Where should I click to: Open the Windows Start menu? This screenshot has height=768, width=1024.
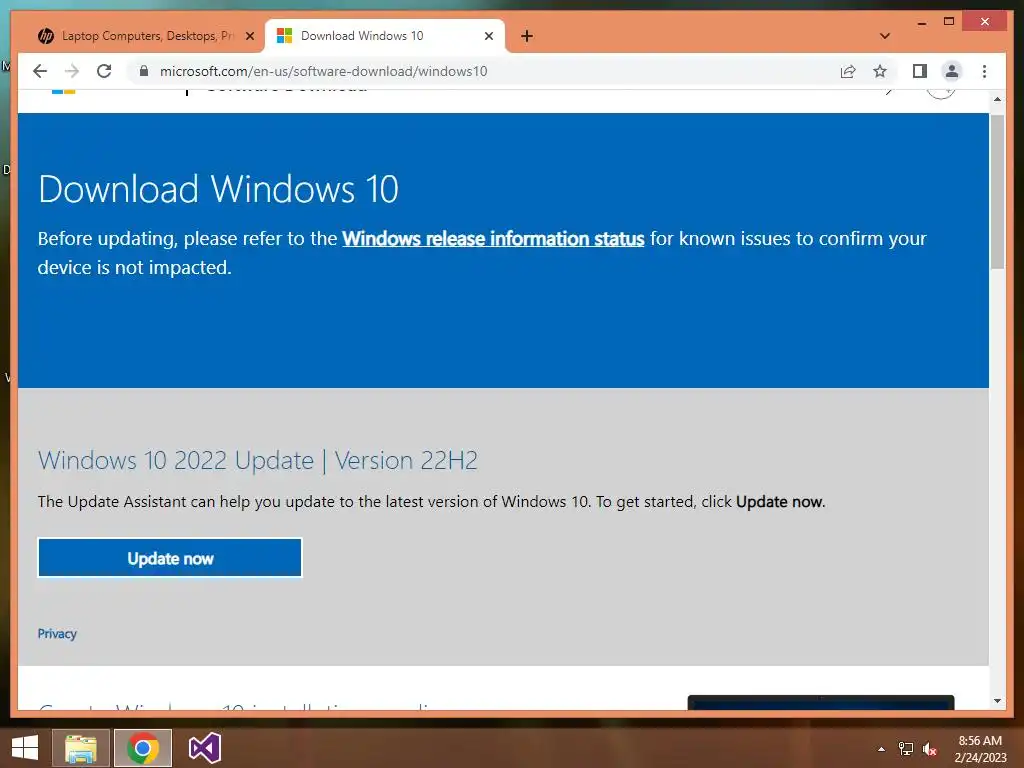[x=25, y=748]
